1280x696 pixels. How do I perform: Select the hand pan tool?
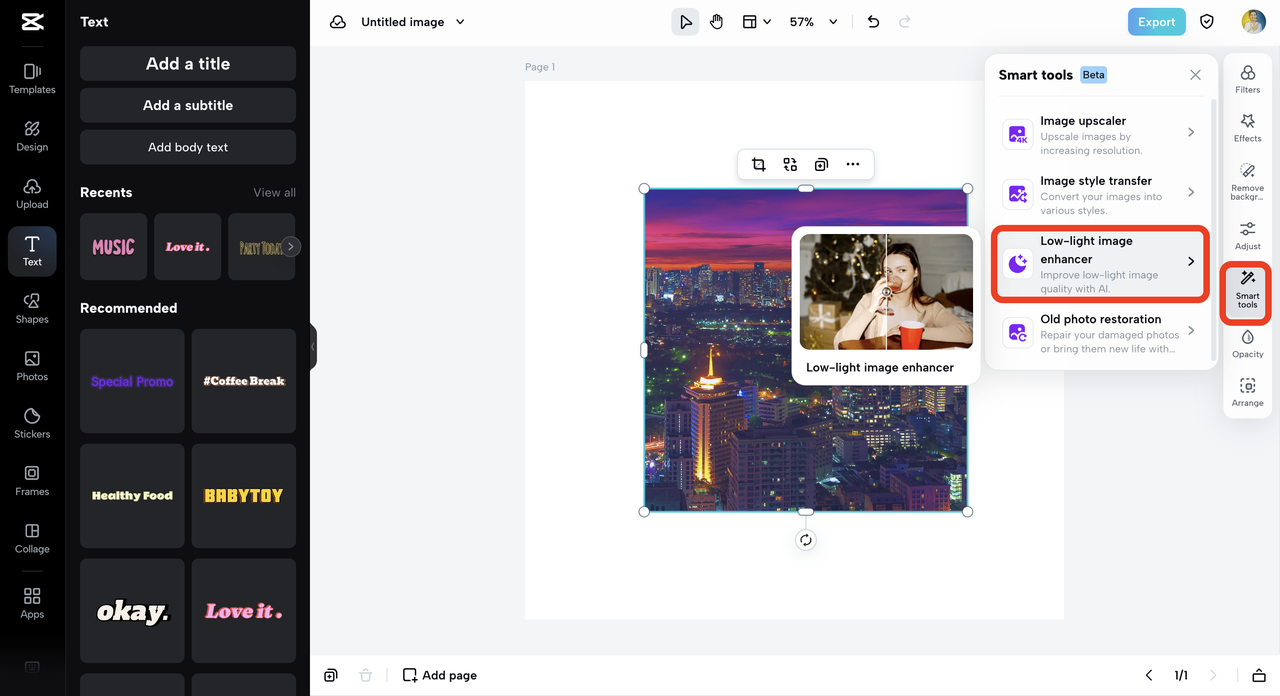pyautogui.click(x=717, y=22)
